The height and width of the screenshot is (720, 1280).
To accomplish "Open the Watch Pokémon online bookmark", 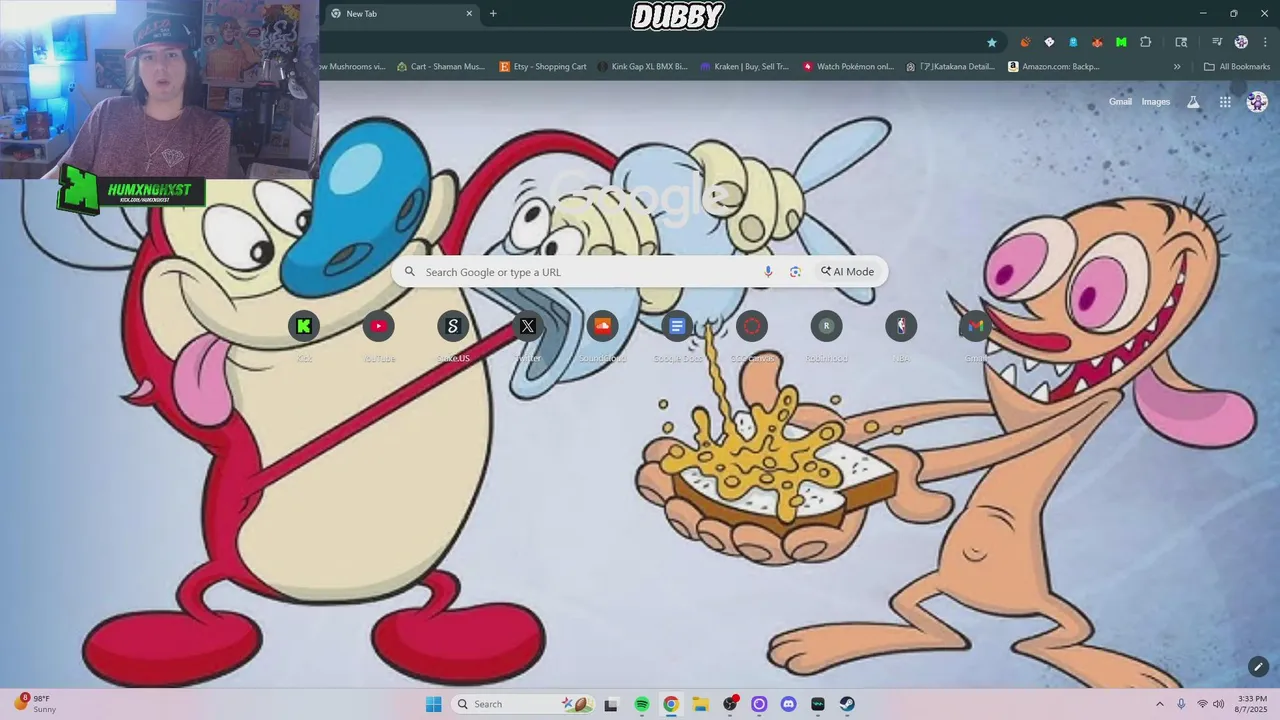I will coord(849,67).
